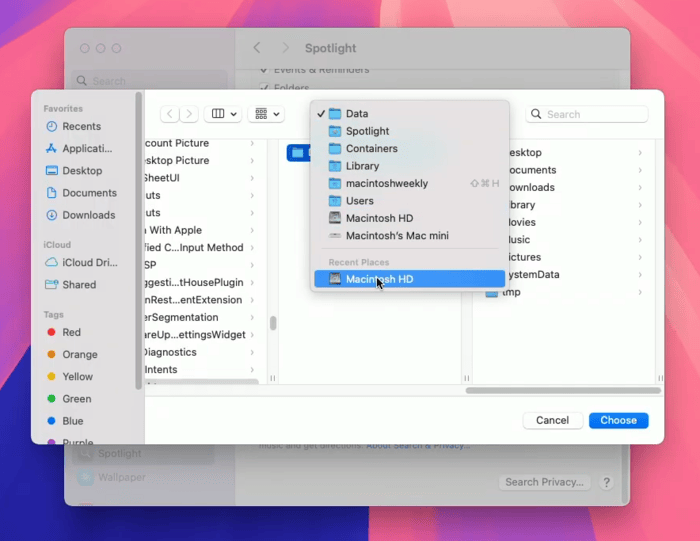700x541 pixels.
Task: Open Downloads in the sidebar
Action: click(80, 215)
